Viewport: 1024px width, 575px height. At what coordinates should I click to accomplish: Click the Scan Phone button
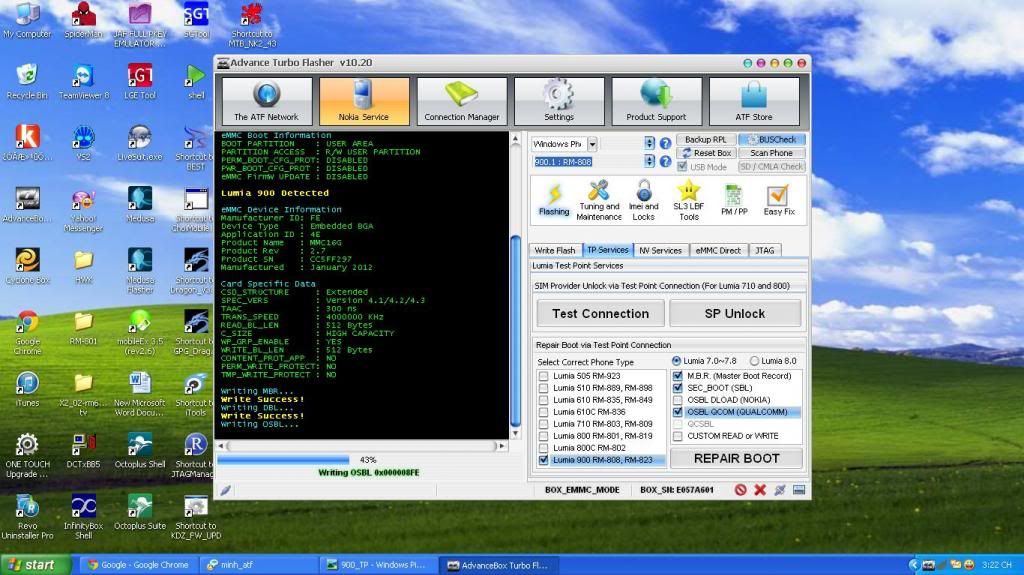tap(772, 153)
